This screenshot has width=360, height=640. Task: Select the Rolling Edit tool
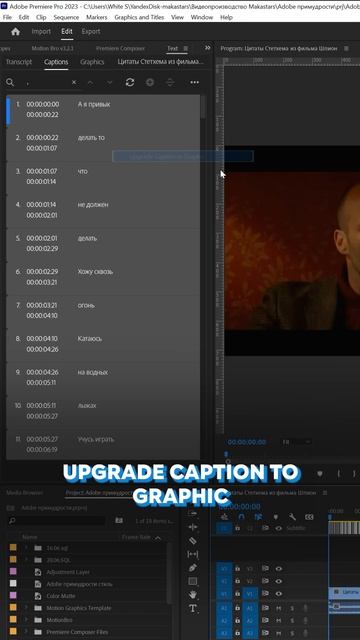(x=193, y=527)
